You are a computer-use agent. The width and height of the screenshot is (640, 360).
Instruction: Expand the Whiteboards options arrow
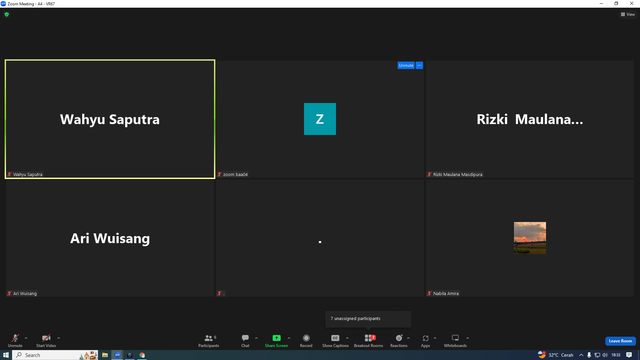468,338
